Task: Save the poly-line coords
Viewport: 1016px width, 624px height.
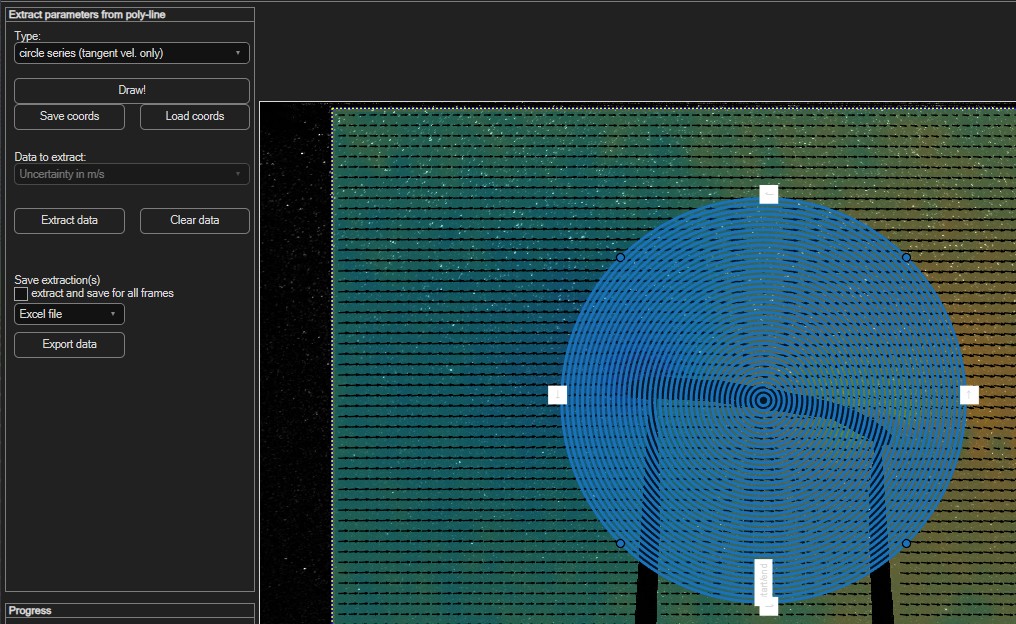Action: click(69, 117)
